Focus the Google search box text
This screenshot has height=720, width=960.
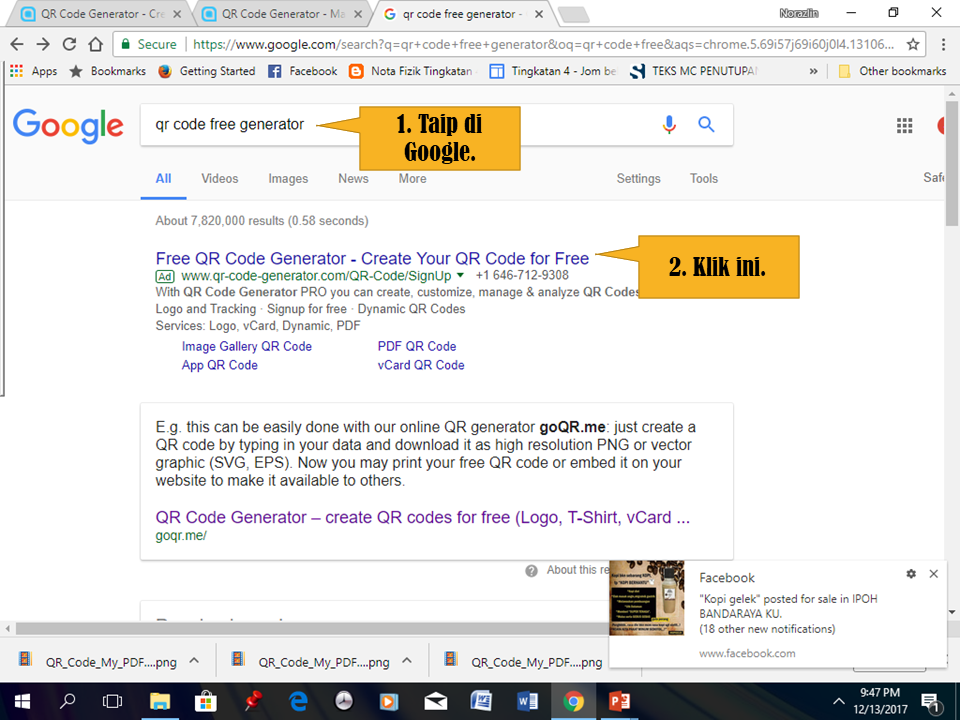tap(229, 124)
